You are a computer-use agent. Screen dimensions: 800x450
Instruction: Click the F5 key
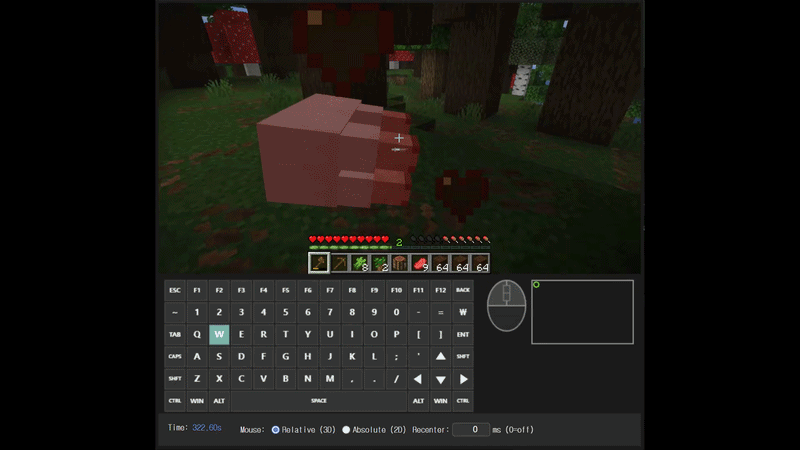pos(286,290)
